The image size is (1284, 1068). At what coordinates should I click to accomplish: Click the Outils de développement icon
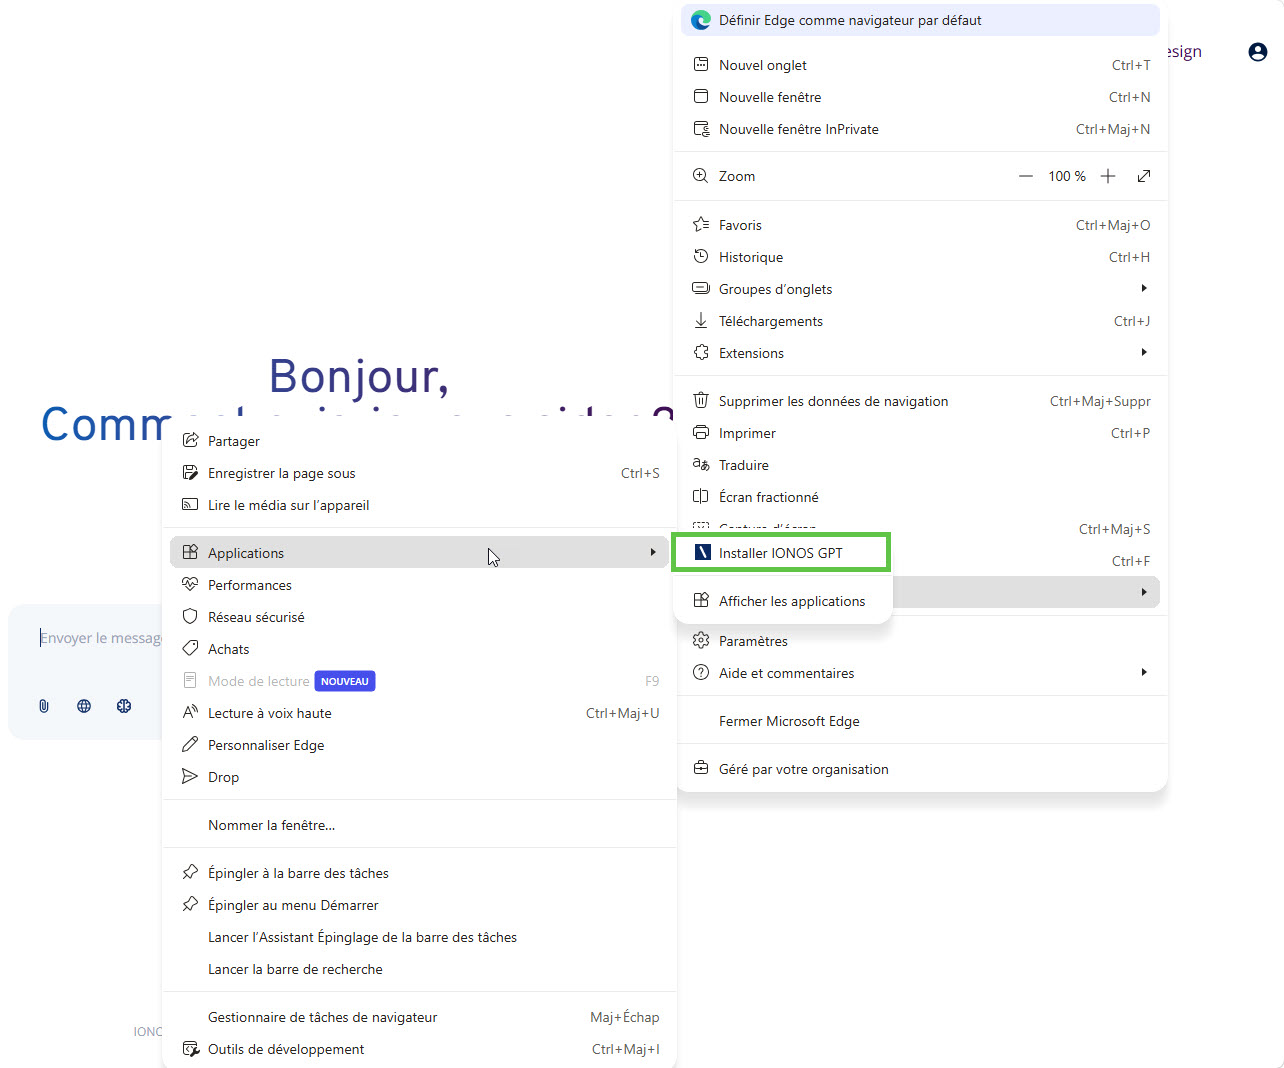click(x=190, y=1049)
